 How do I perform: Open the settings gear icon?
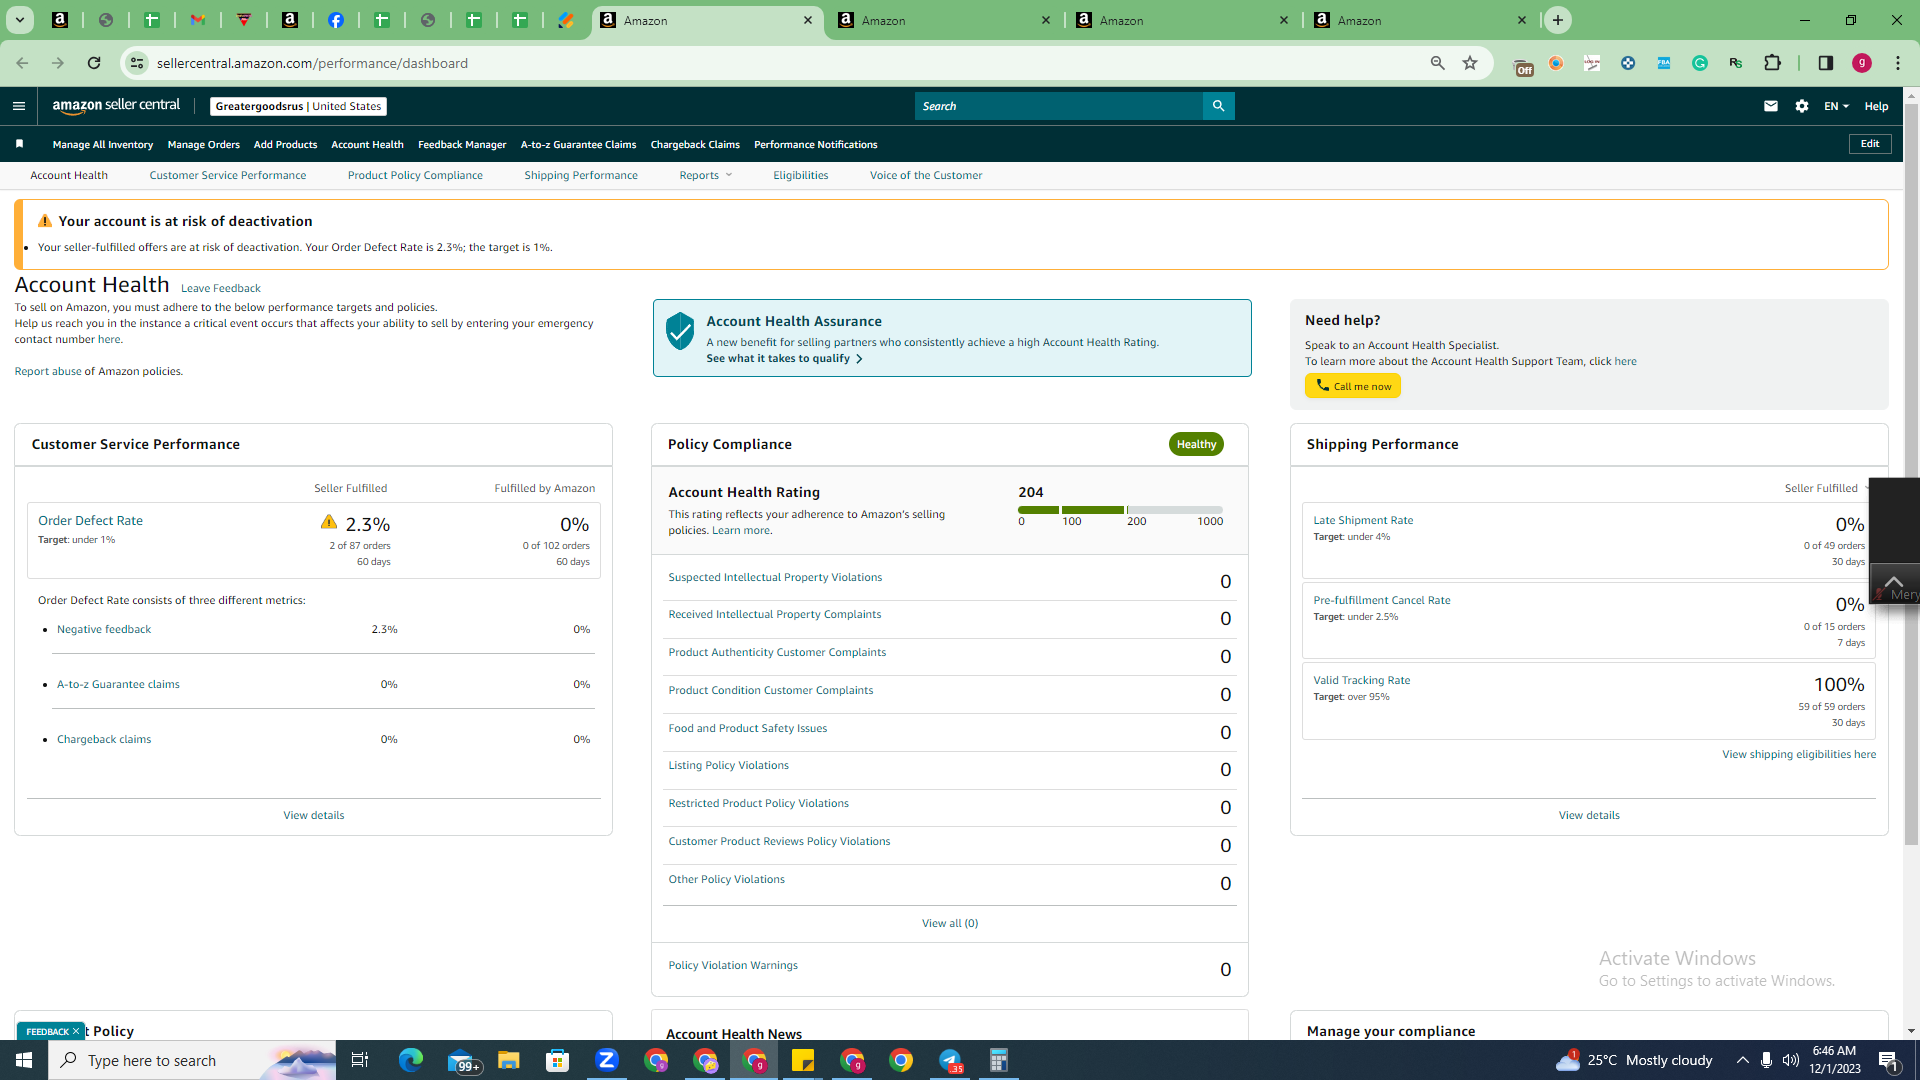[x=1802, y=106]
